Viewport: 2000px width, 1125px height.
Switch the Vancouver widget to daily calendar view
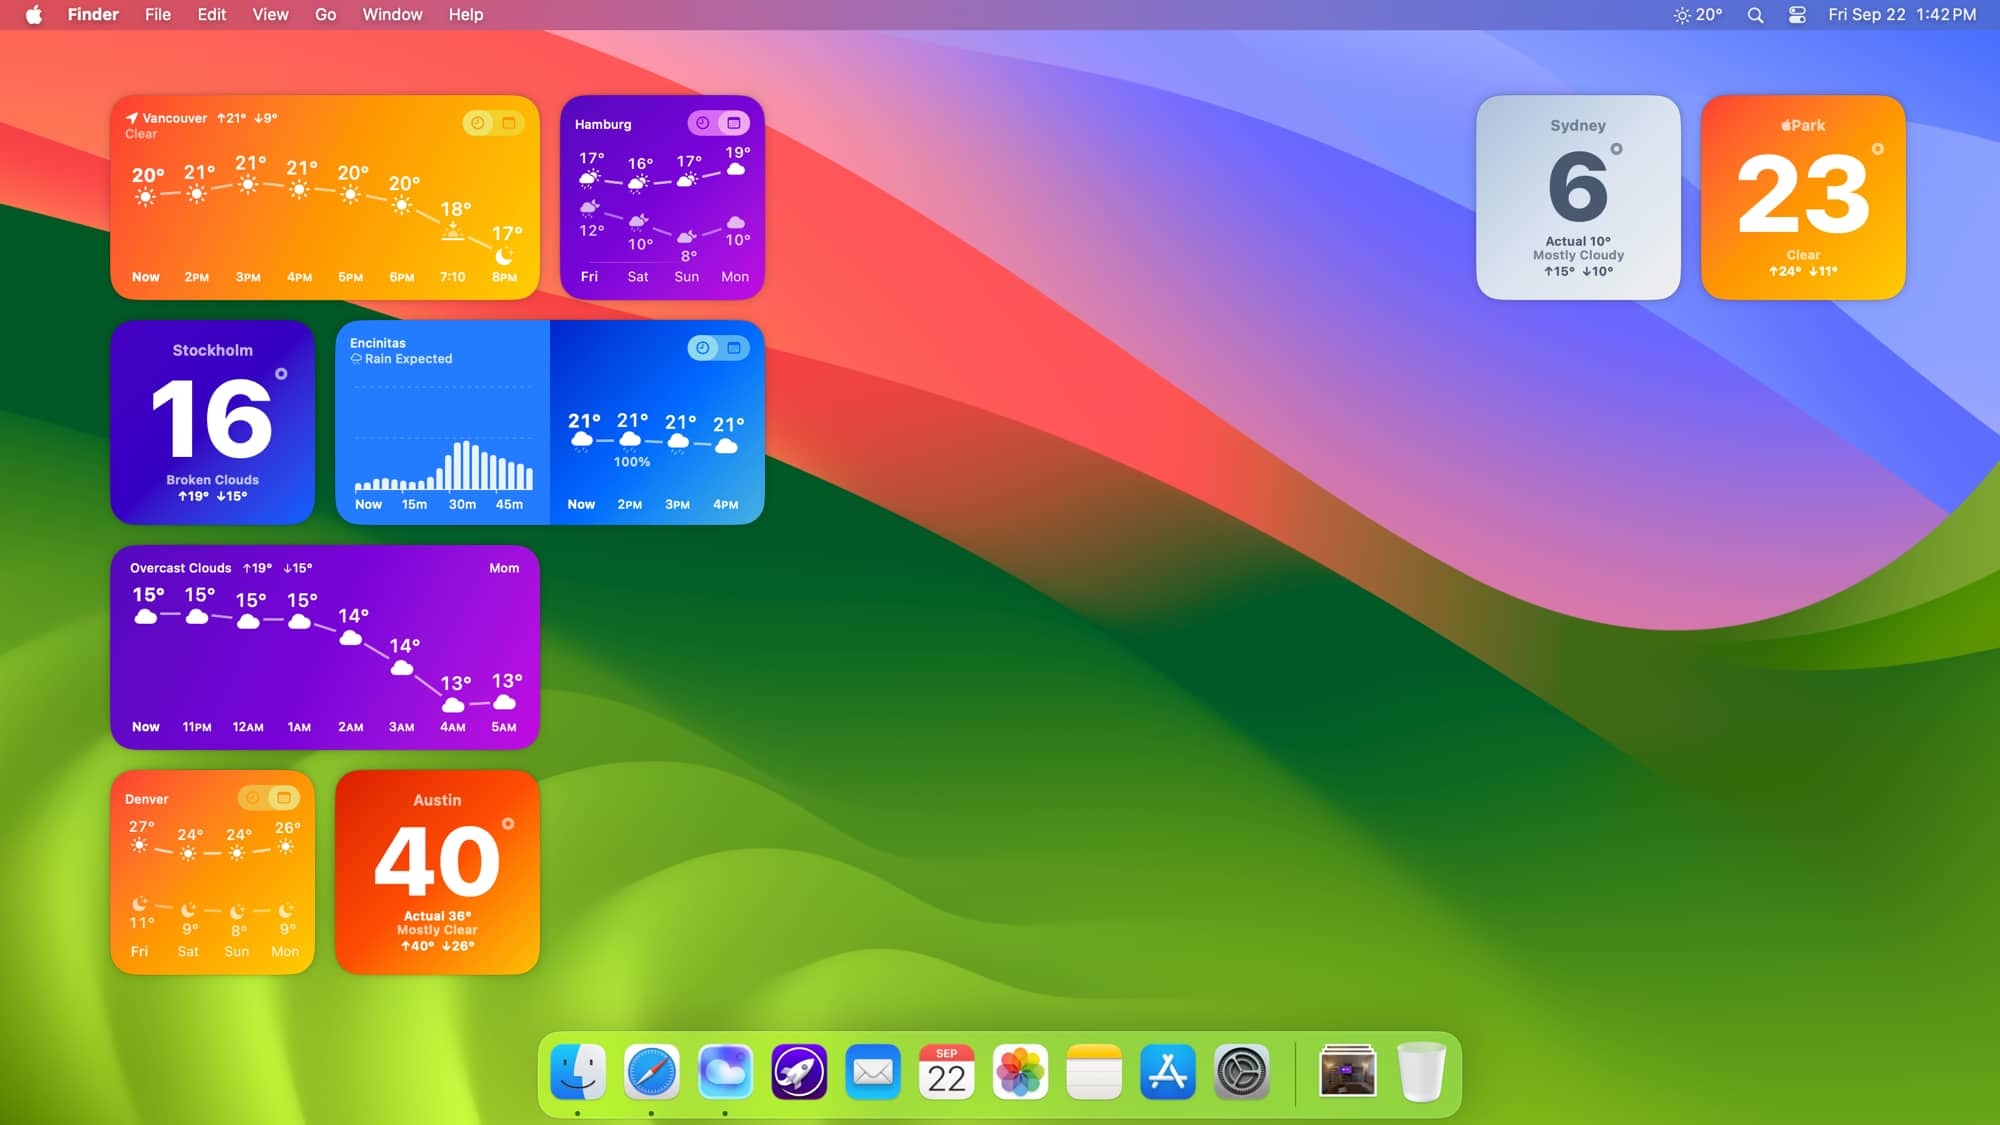(509, 123)
